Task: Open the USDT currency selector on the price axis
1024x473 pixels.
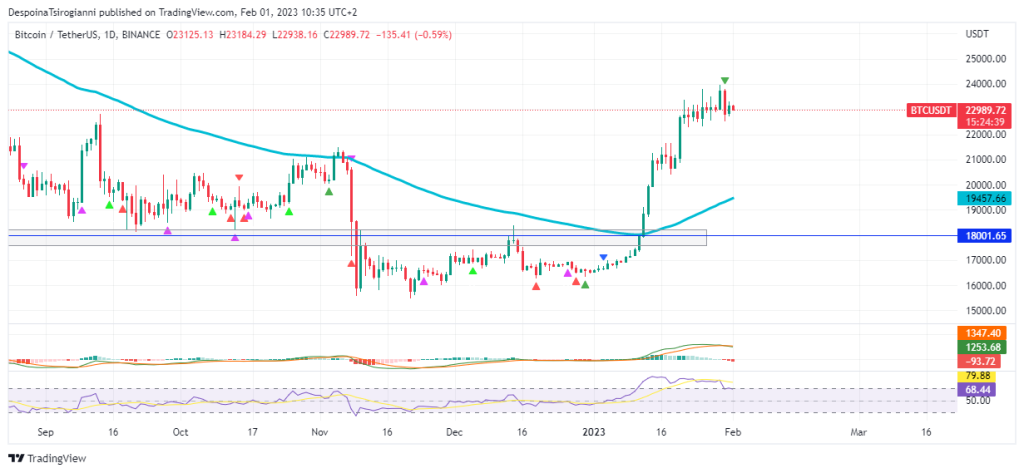Action: coord(977,34)
